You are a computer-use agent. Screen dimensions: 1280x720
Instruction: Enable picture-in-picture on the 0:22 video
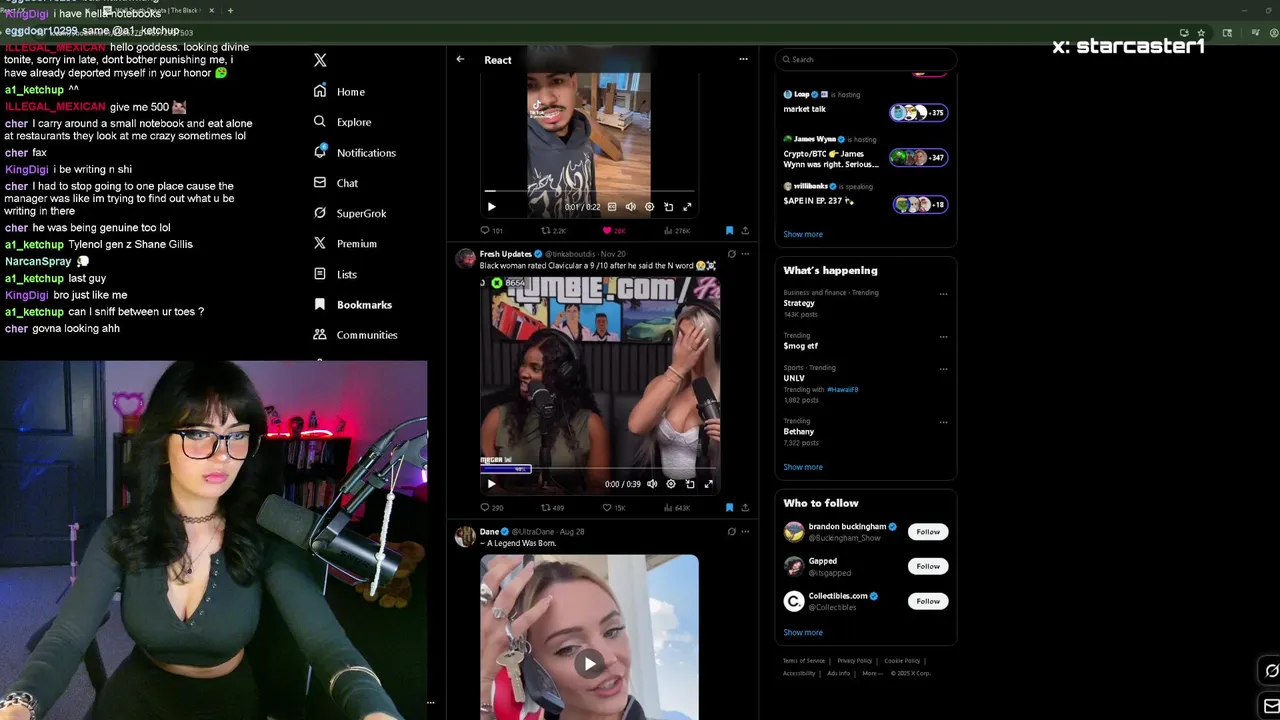[668, 207]
